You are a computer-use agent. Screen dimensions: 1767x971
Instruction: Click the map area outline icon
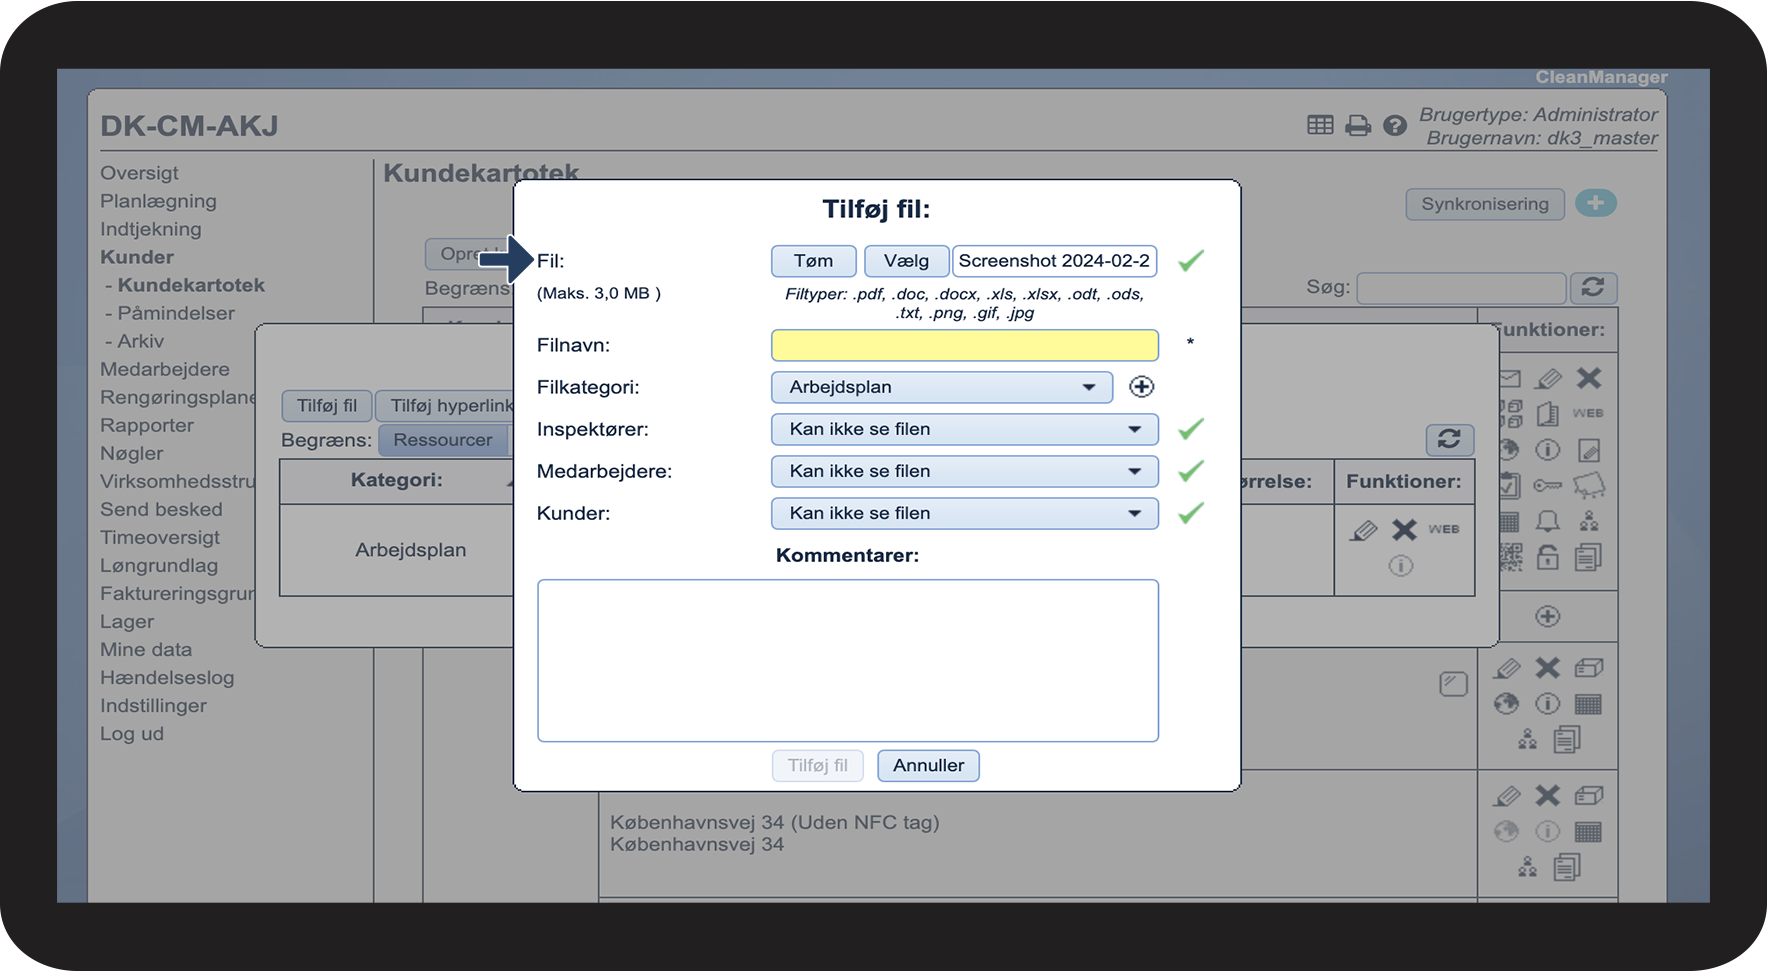coord(1589,486)
